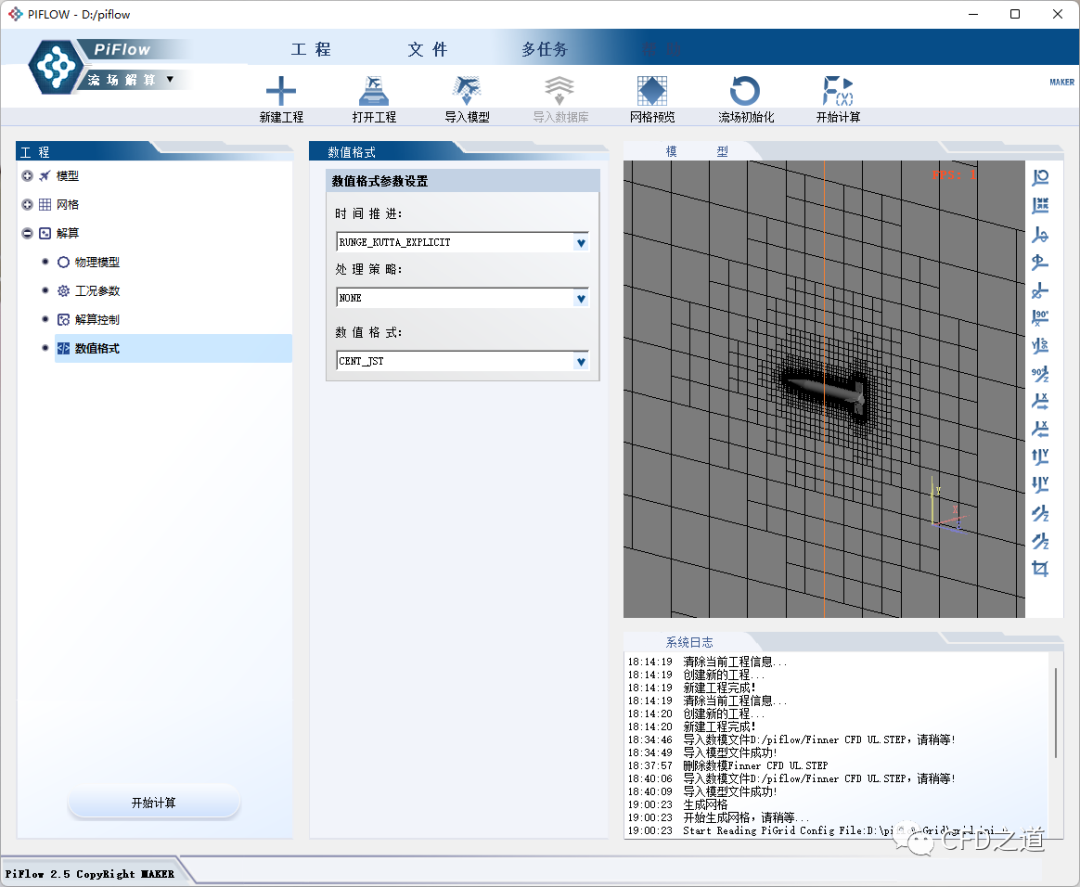1080x887 pixels.
Task: Select 工况参数 in the project tree
Action: [97, 291]
